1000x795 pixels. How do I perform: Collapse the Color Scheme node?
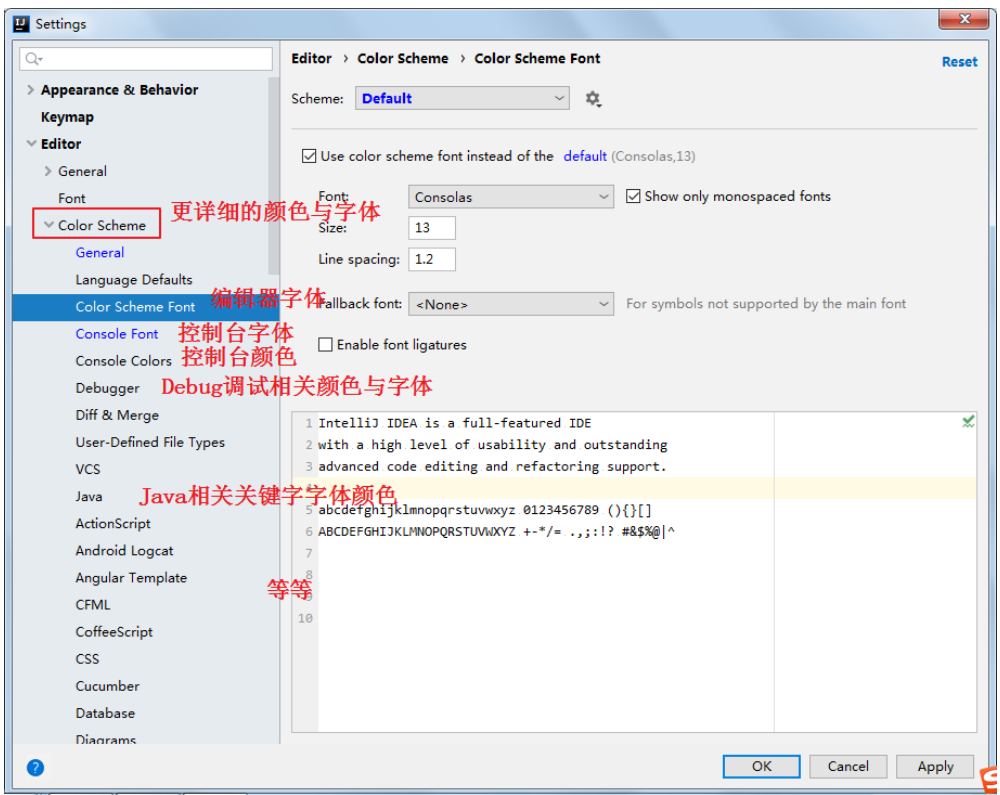pyautogui.click(x=48, y=225)
